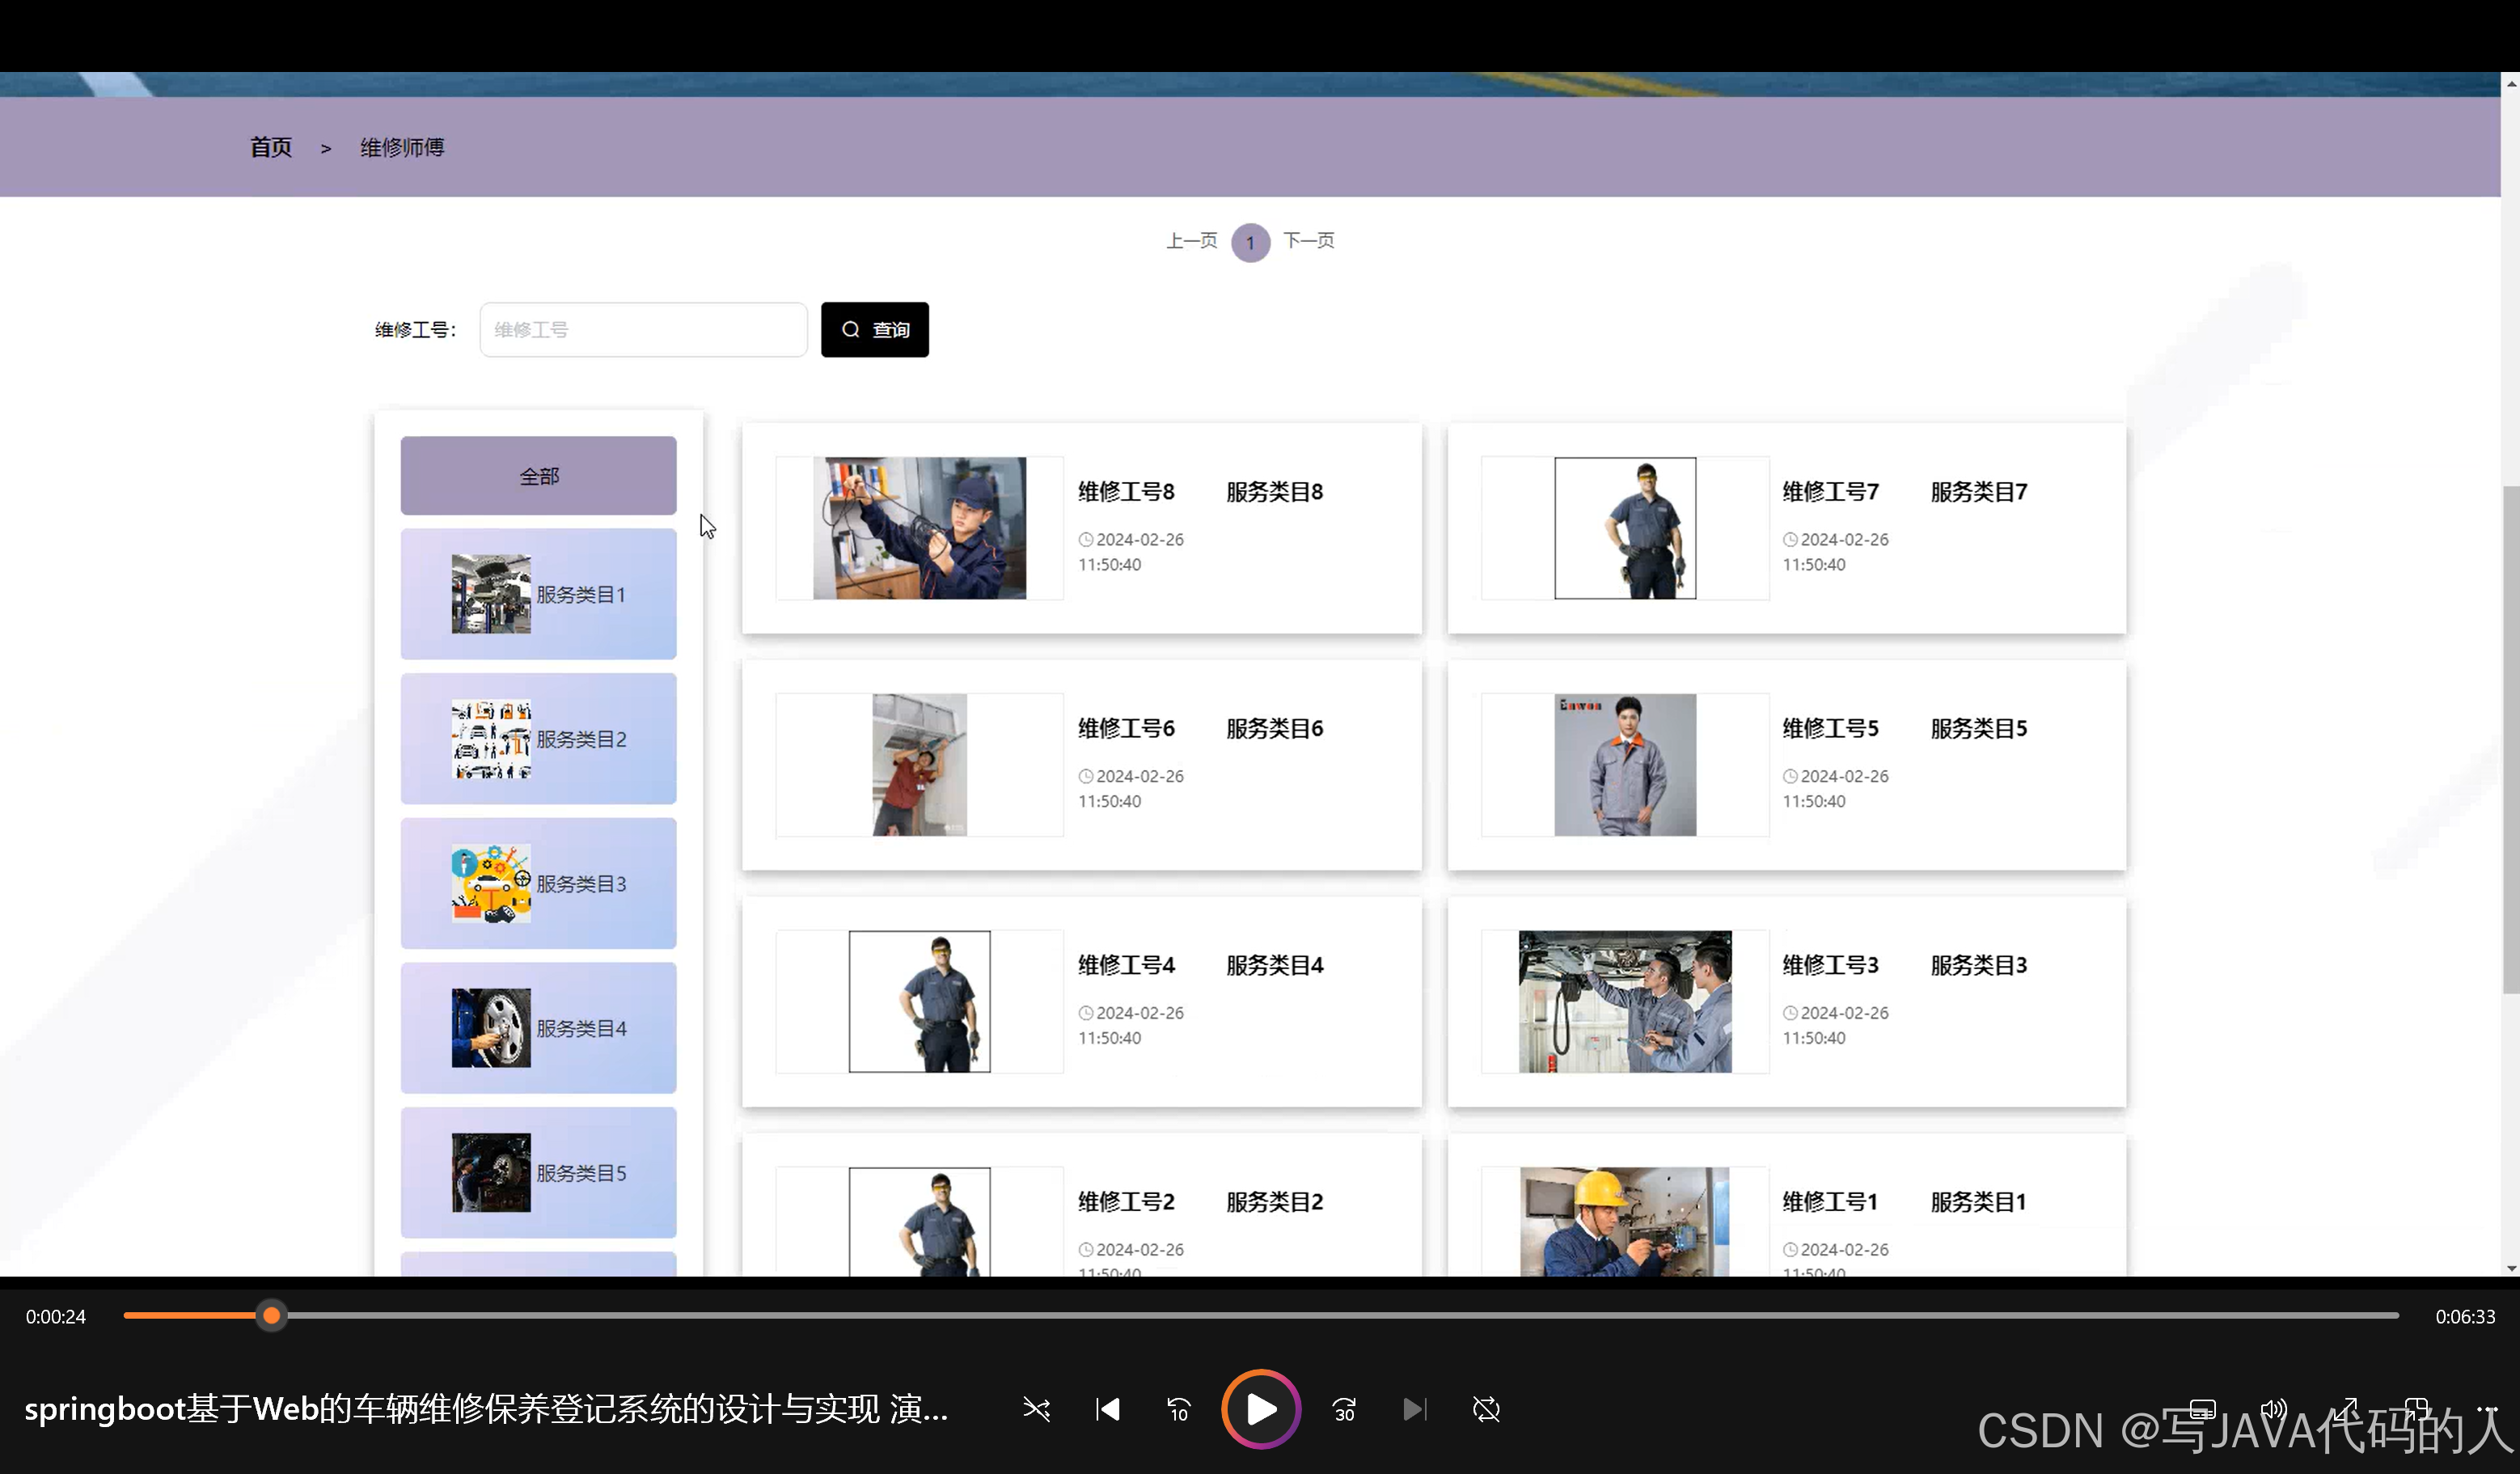Open the 维修工号6 photo thumbnail
The width and height of the screenshot is (2520, 1474).
[x=919, y=765]
